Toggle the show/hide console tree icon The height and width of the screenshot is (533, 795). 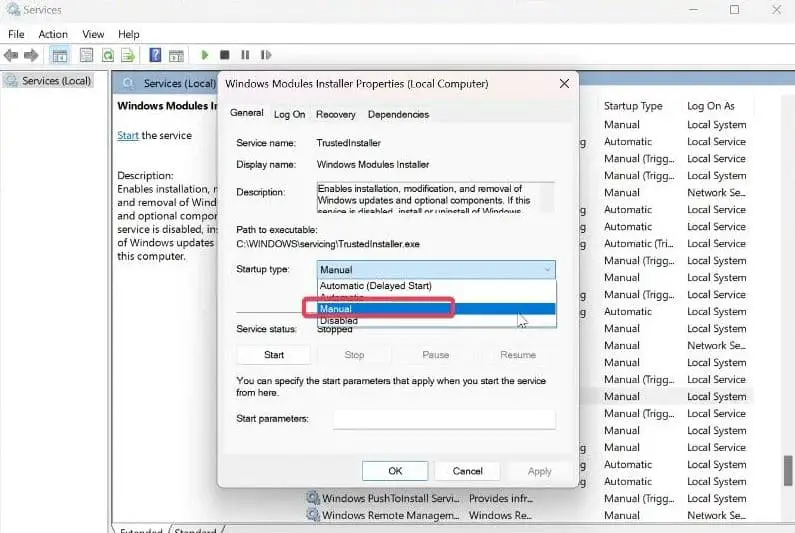[x=60, y=55]
